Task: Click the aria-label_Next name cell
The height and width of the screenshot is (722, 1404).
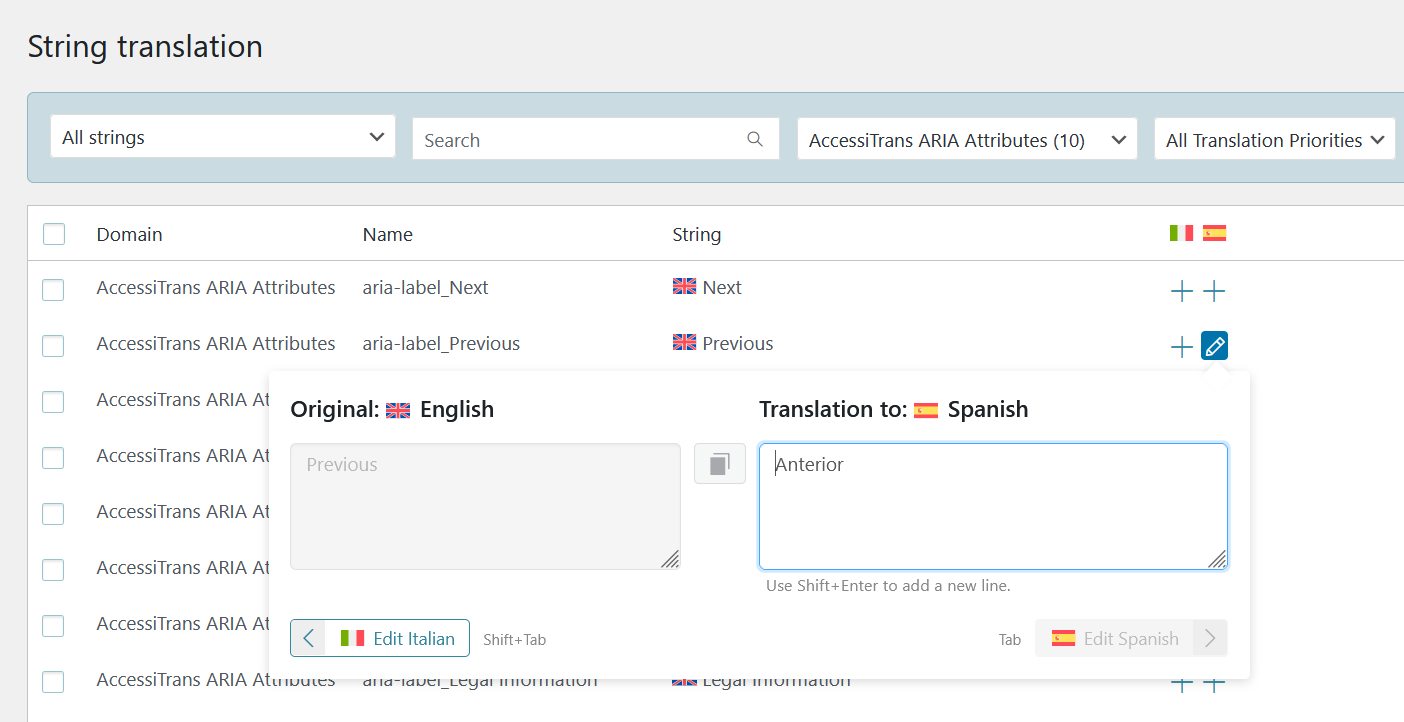Action: coord(426,287)
